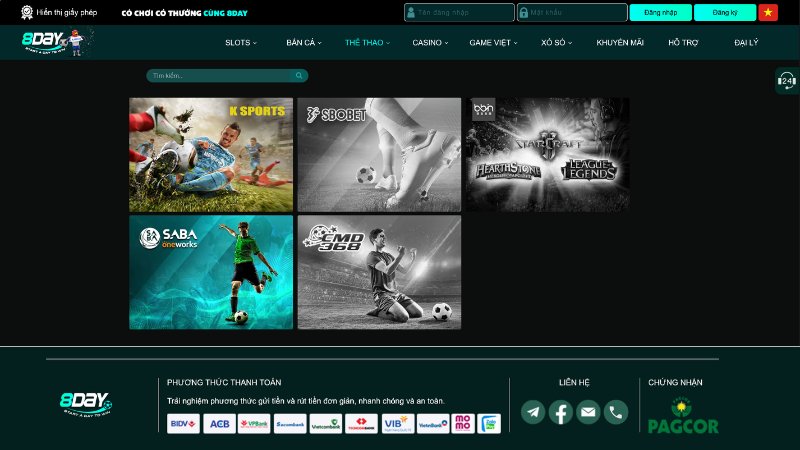Open the K SPORTS game card
800x450 pixels.
coord(211,155)
